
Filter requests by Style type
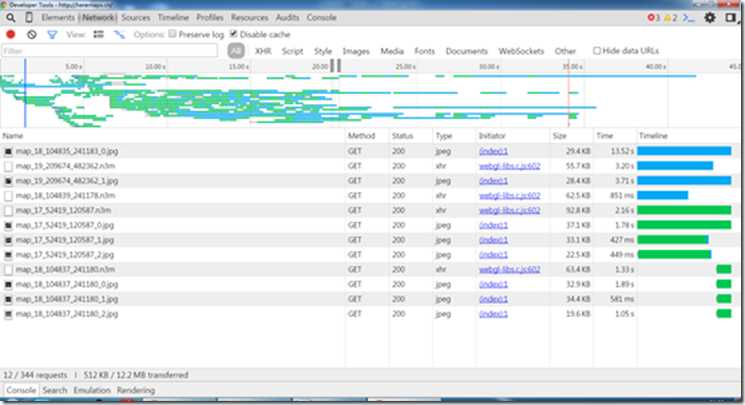click(x=323, y=51)
